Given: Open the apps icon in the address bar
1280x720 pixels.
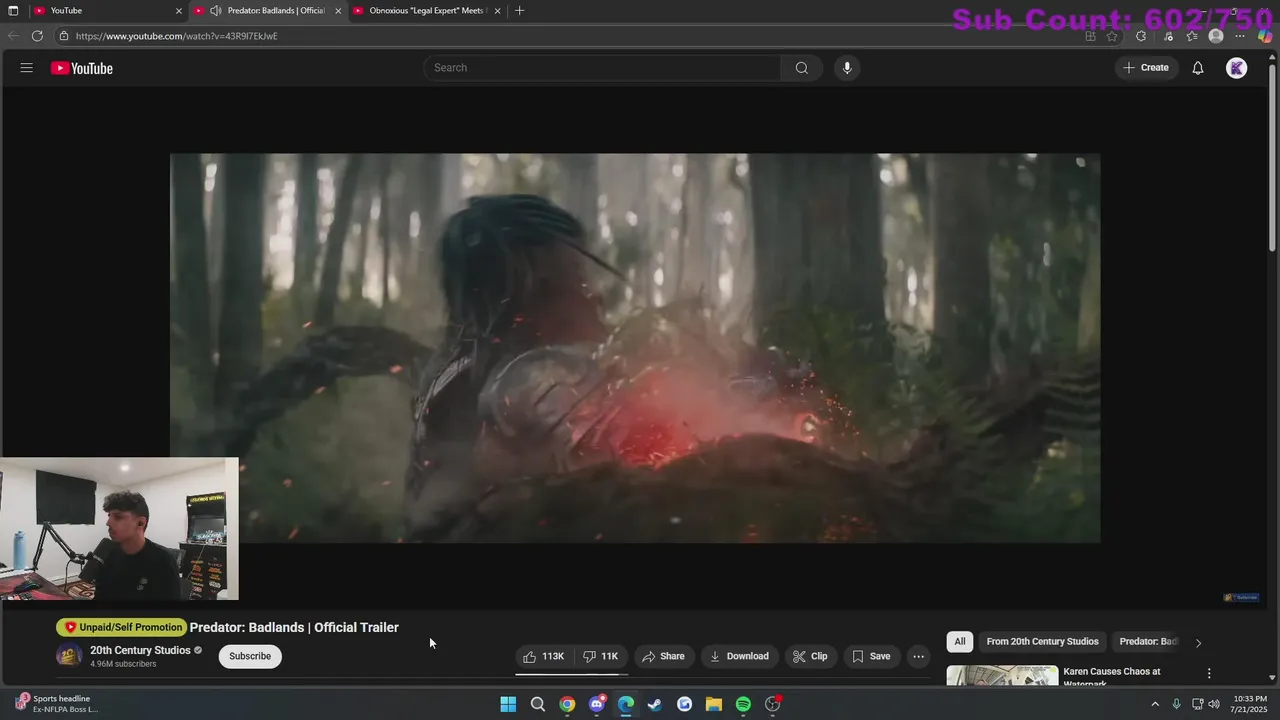Looking at the screenshot, I should tap(1091, 36).
